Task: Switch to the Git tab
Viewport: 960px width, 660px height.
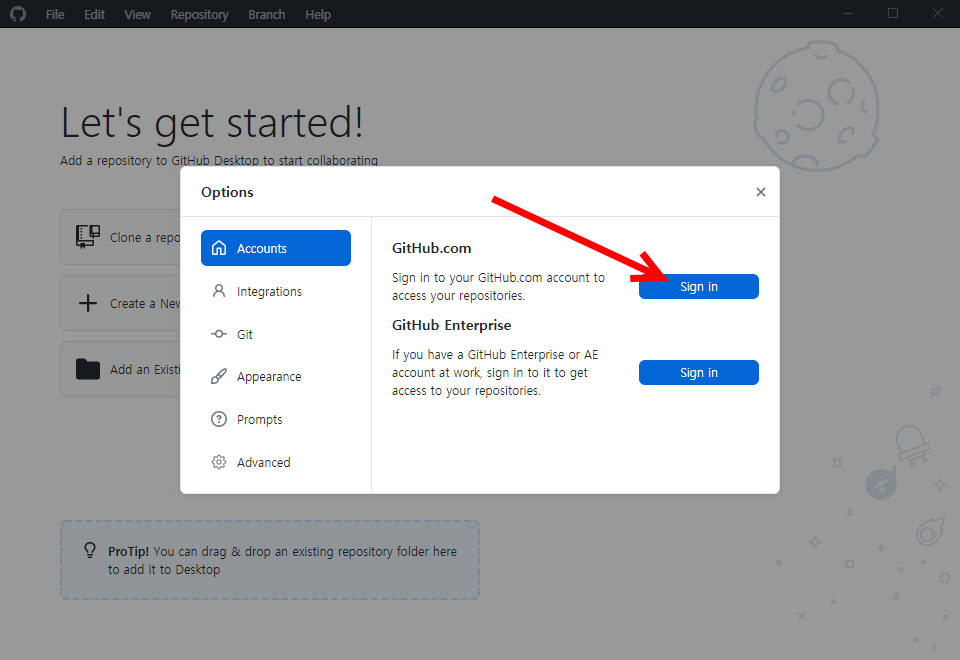Action: [276, 334]
